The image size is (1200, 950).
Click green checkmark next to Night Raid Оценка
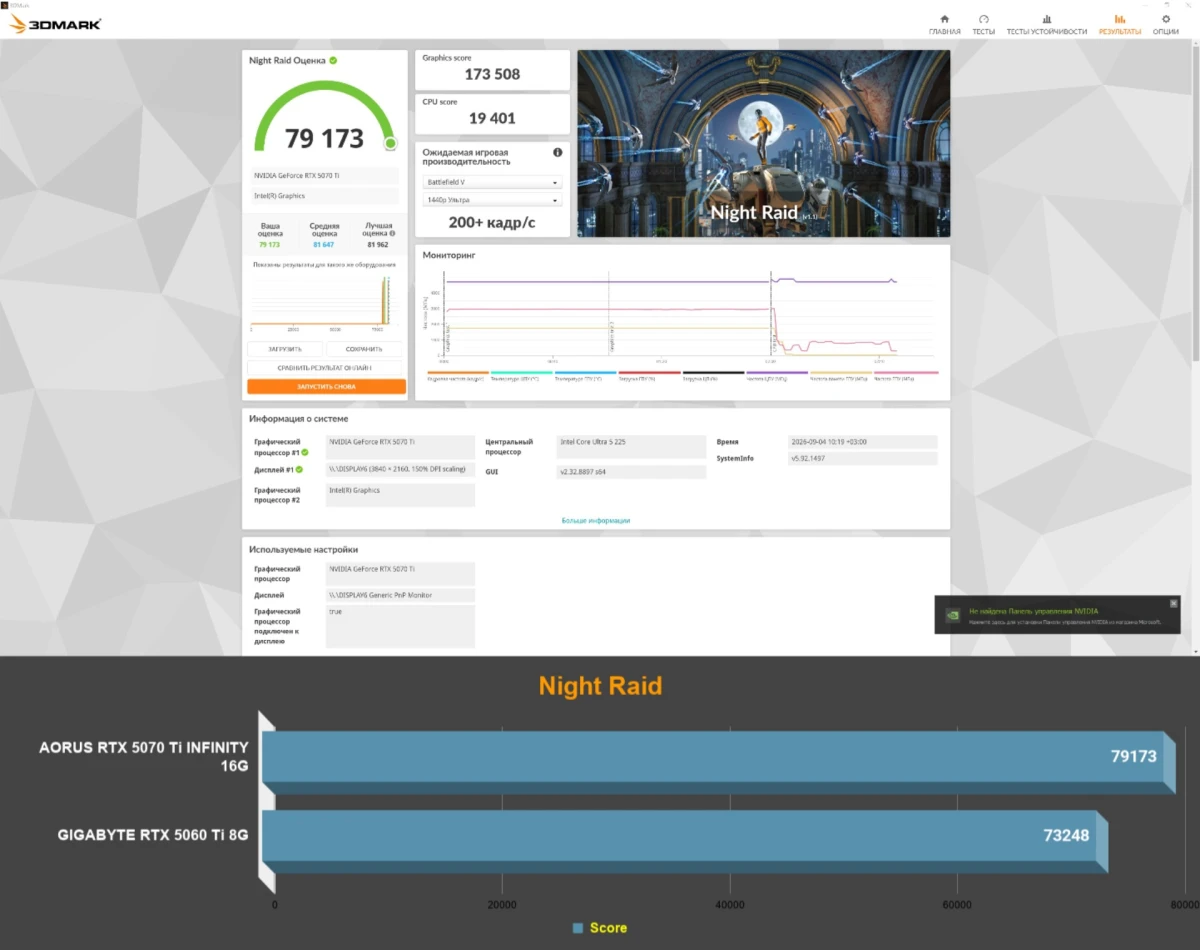pyautogui.click(x=333, y=60)
